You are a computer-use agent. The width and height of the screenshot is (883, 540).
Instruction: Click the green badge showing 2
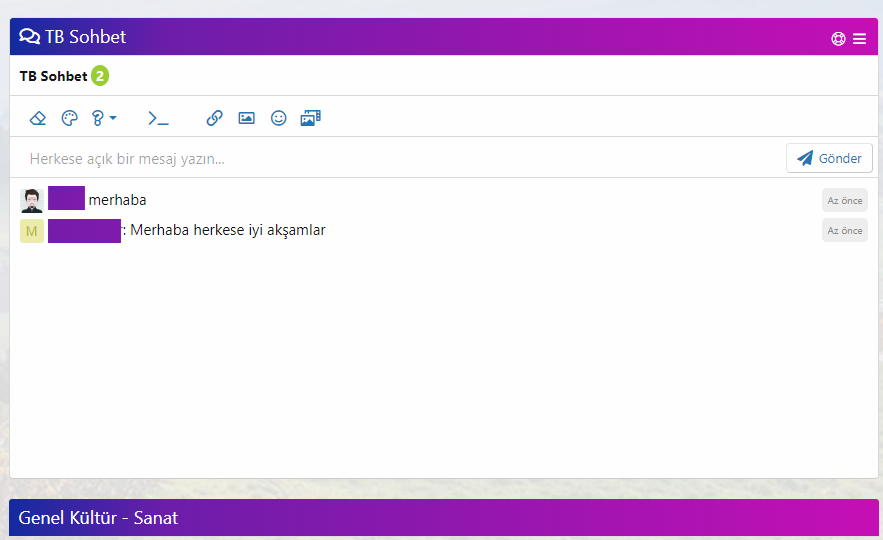pos(100,75)
